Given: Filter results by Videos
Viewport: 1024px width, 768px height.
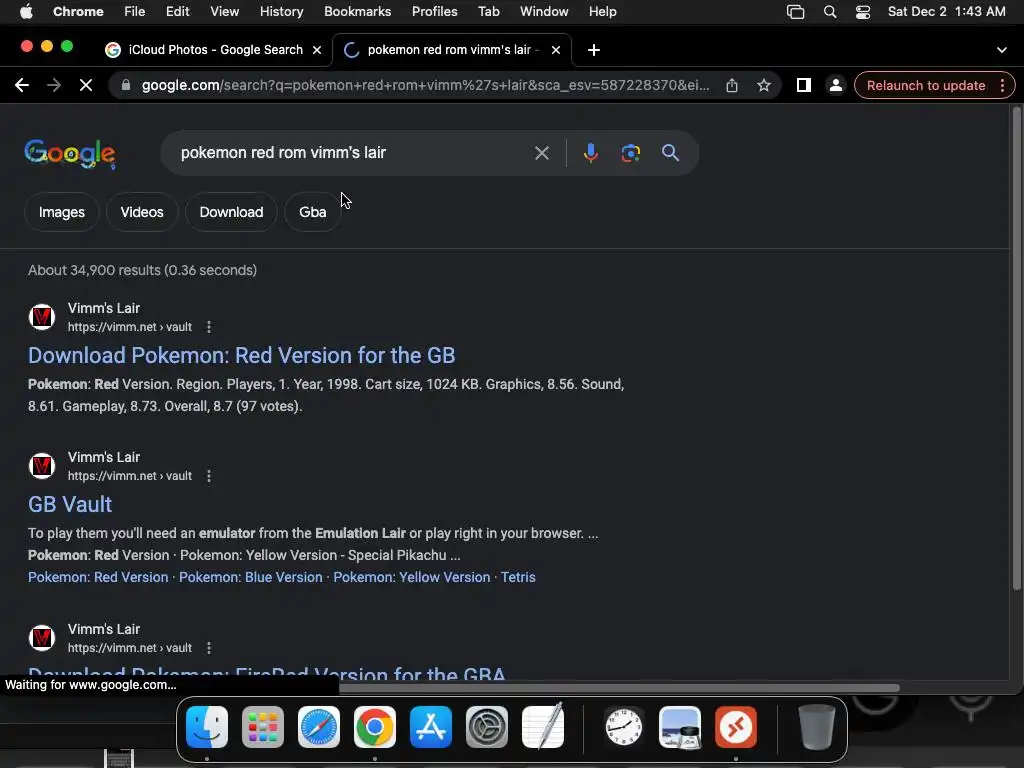Looking at the screenshot, I should (142, 212).
